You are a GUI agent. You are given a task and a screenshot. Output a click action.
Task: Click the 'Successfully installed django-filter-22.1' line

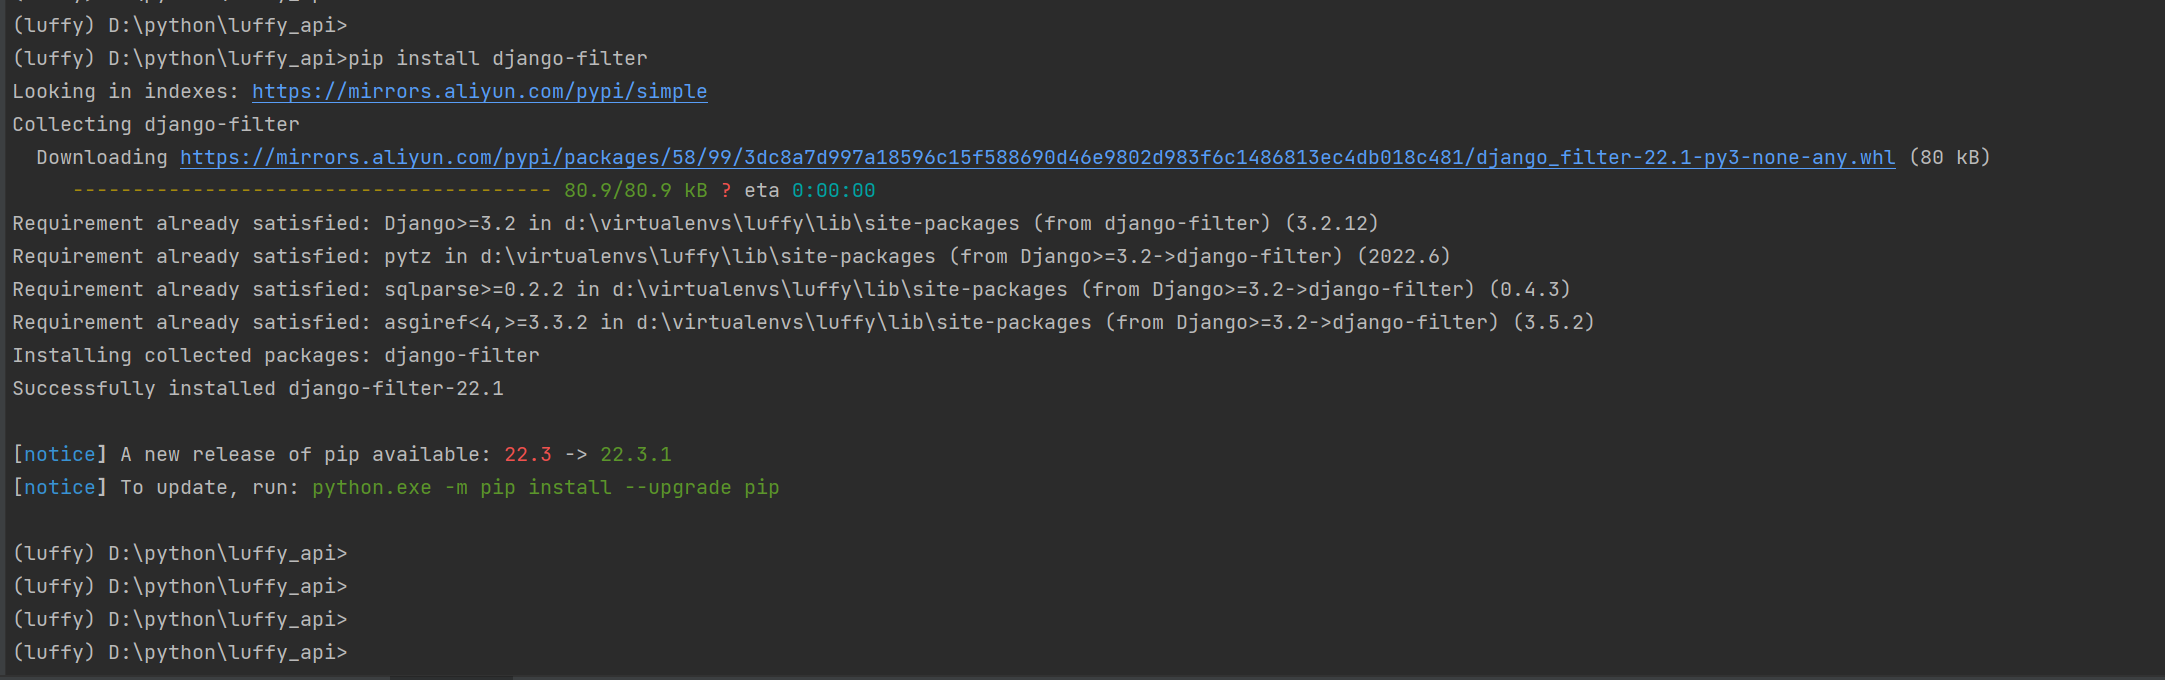258,388
